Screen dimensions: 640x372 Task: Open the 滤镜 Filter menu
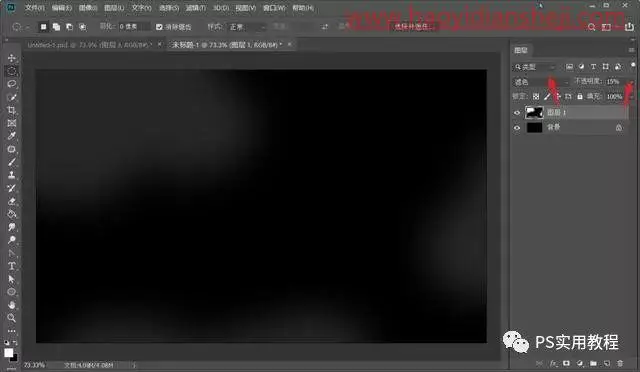(196, 8)
